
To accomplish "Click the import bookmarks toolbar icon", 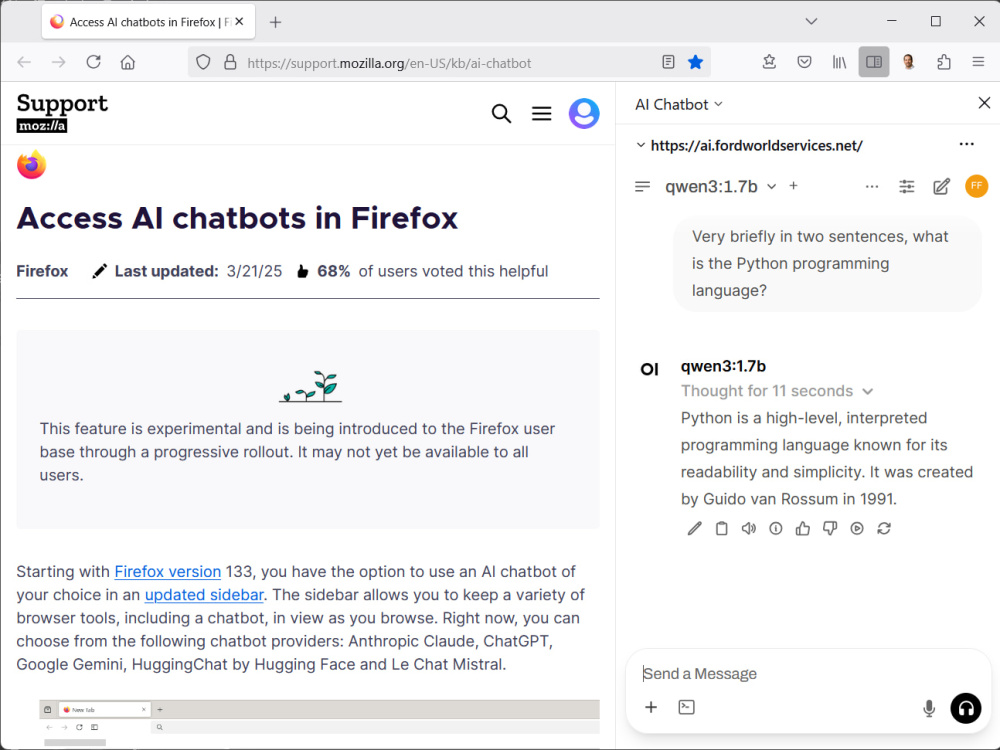I will pyautogui.click(x=769, y=62).
